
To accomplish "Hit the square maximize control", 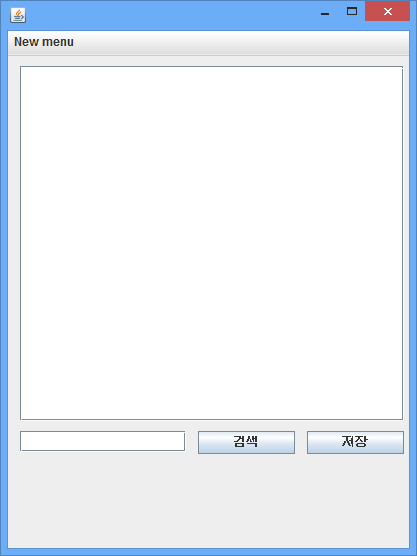I will click(x=351, y=12).
